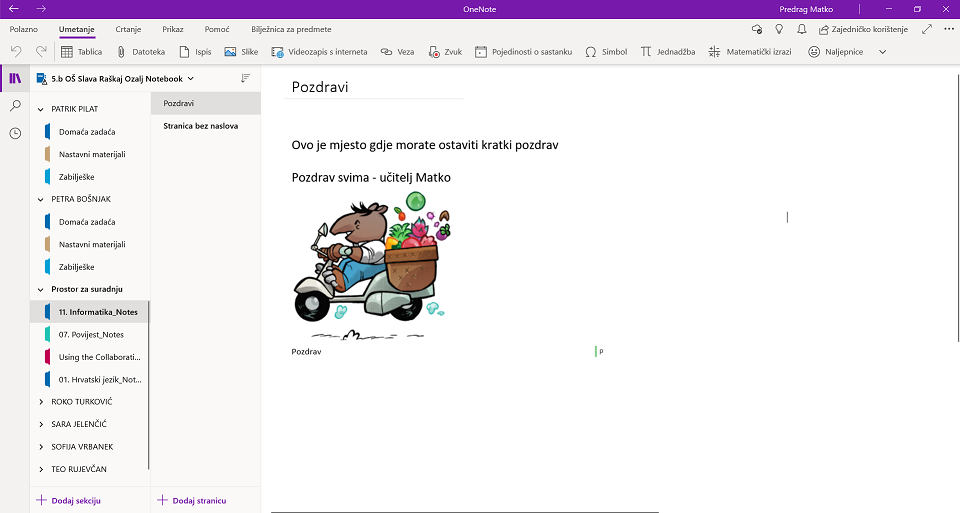Open Domaća zadaća under PETRA BOŠNJAK
Image resolution: width=960 pixels, height=513 pixels.
tap(89, 222)
